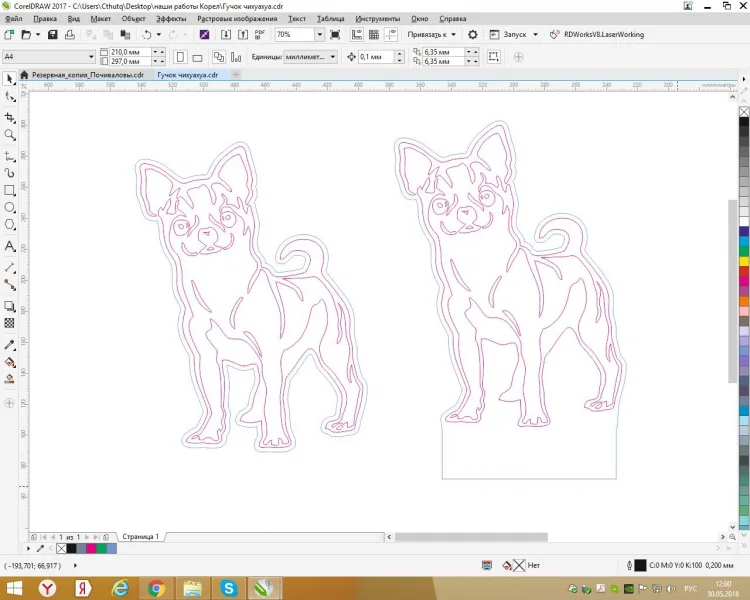Viewport: 750px width, 600px height.
Task: Select the Polygon tool
Action: click(10, 225)
